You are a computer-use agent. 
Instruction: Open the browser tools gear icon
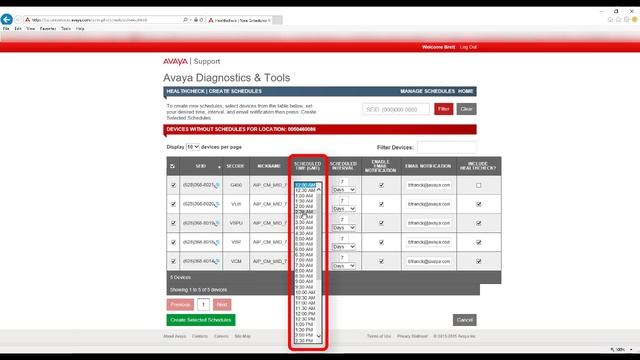627,19
